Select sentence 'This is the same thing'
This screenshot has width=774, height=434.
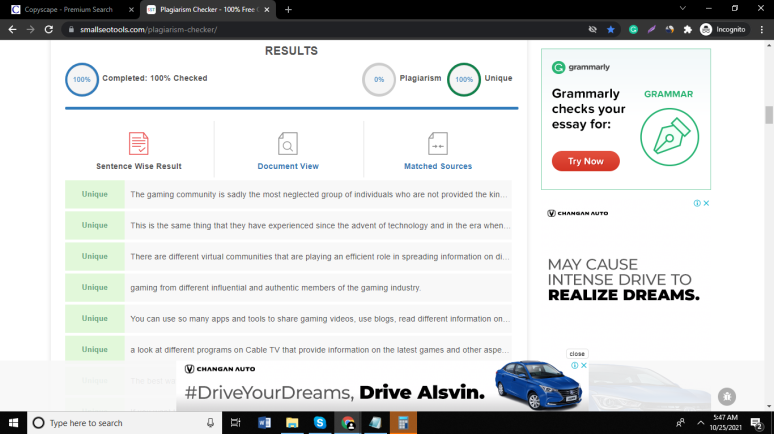pyautogui.click(x=318, y=225)
